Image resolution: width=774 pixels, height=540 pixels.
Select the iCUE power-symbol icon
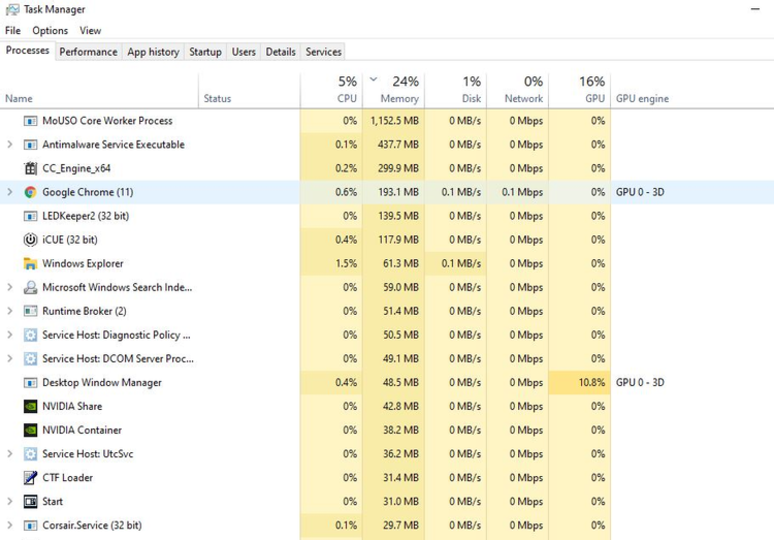click(30, 240)
